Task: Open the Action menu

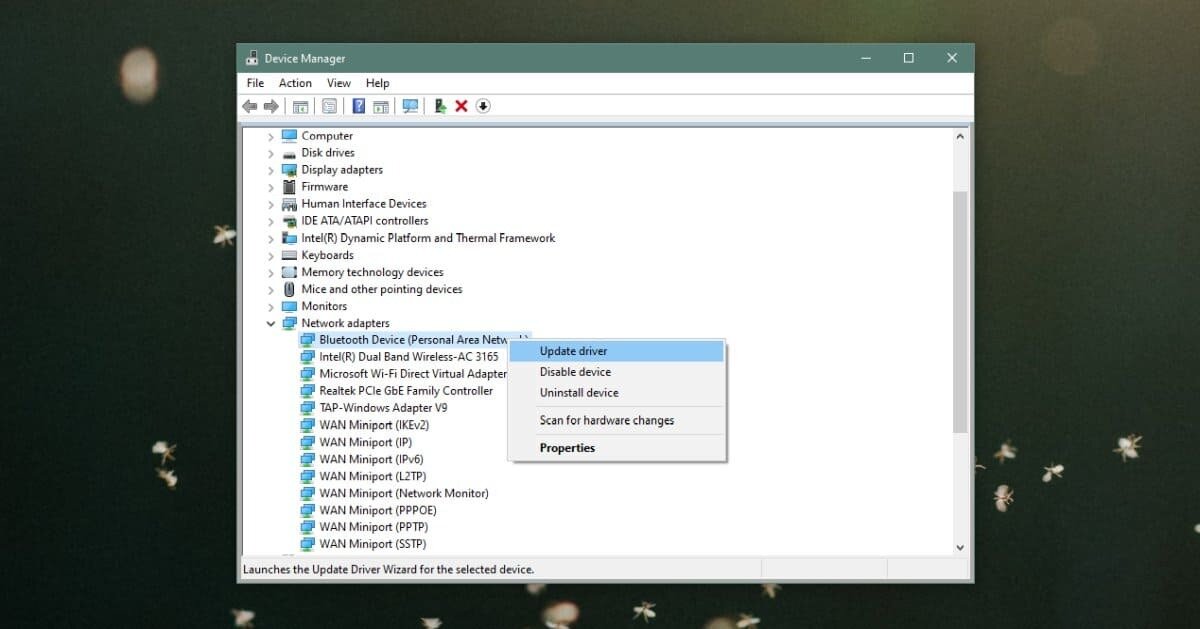Action: tap(294, 83)
